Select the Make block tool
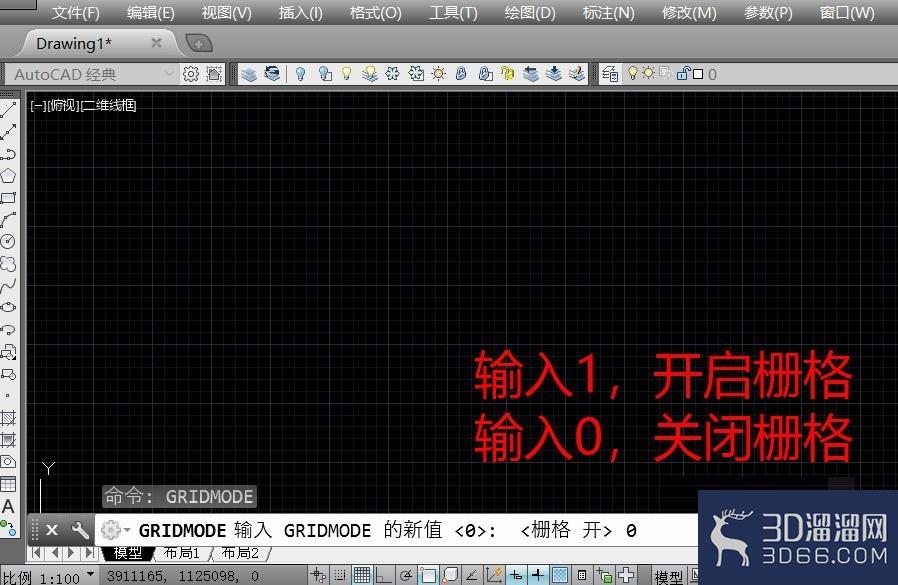Image resolution: width=898 pixels, height=585 pixels. [x=8, y=374]
